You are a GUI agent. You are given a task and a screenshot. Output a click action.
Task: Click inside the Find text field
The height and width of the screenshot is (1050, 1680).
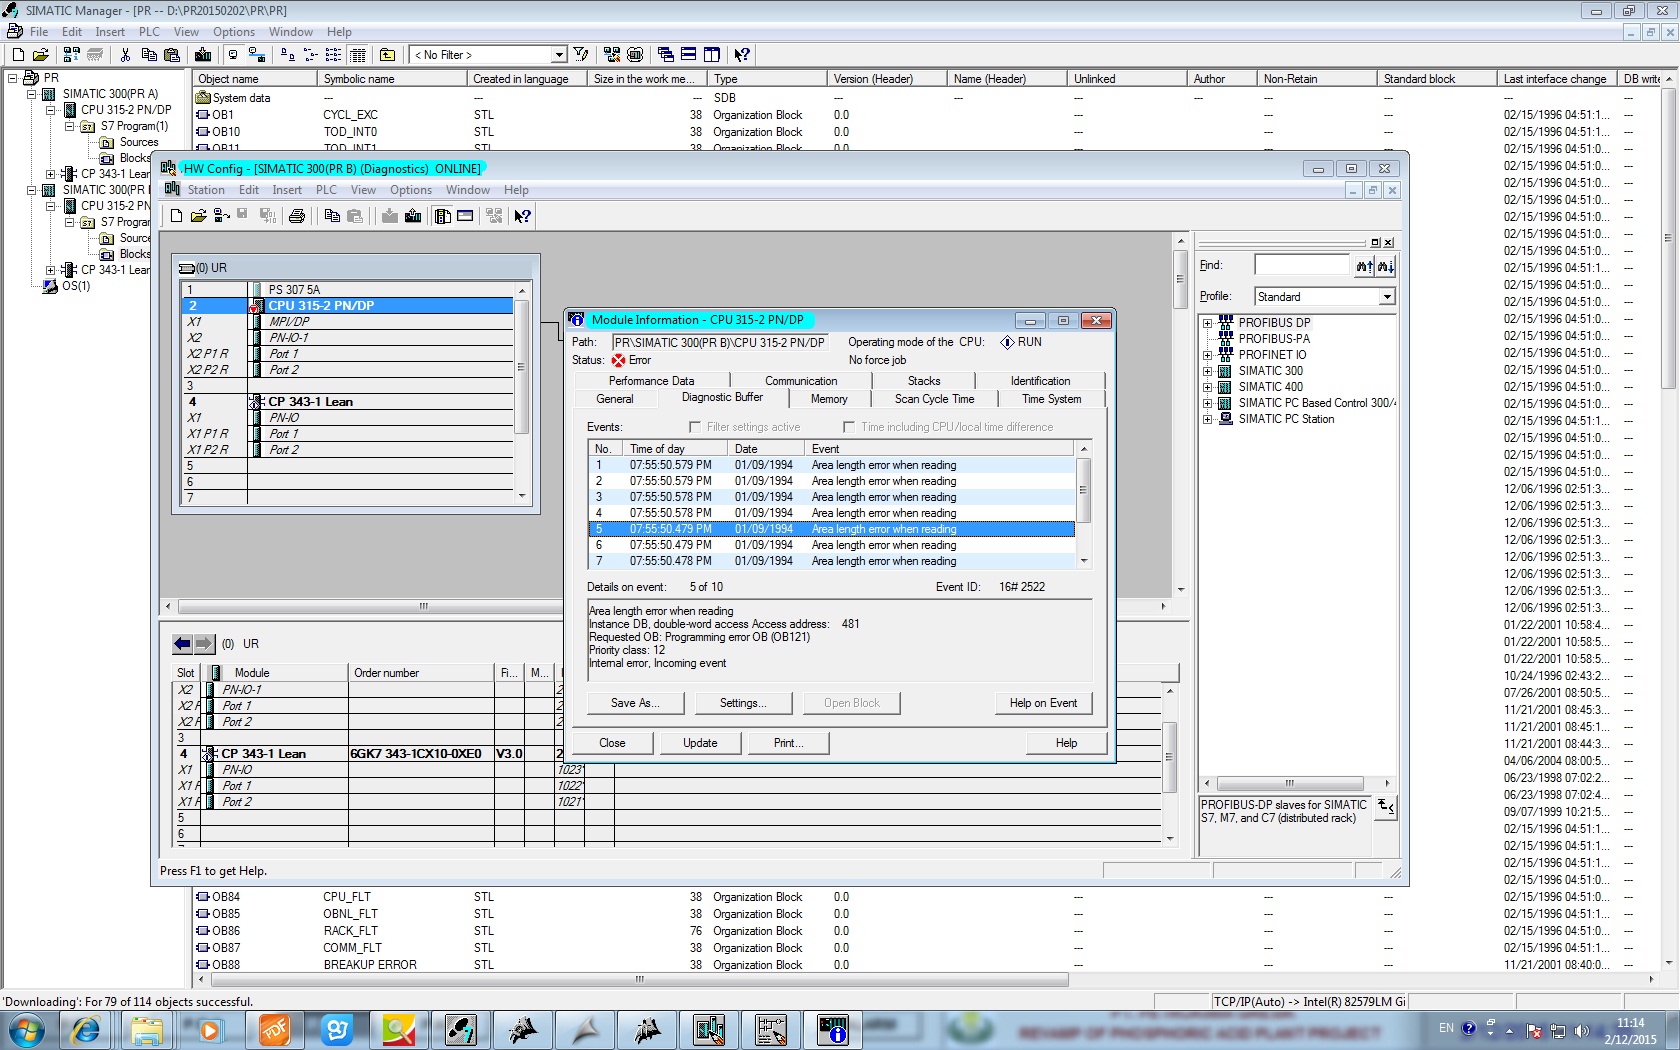[x=1301, y=265]
